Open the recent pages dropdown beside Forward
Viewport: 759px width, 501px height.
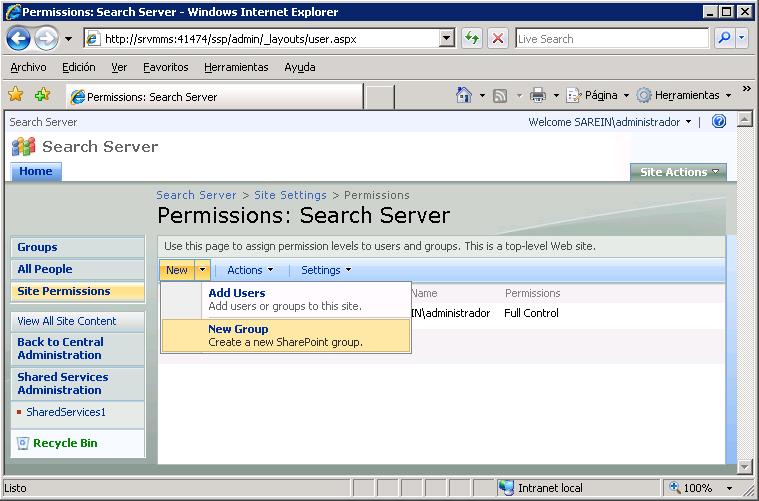pyautogui.click(x=68, y=39)
